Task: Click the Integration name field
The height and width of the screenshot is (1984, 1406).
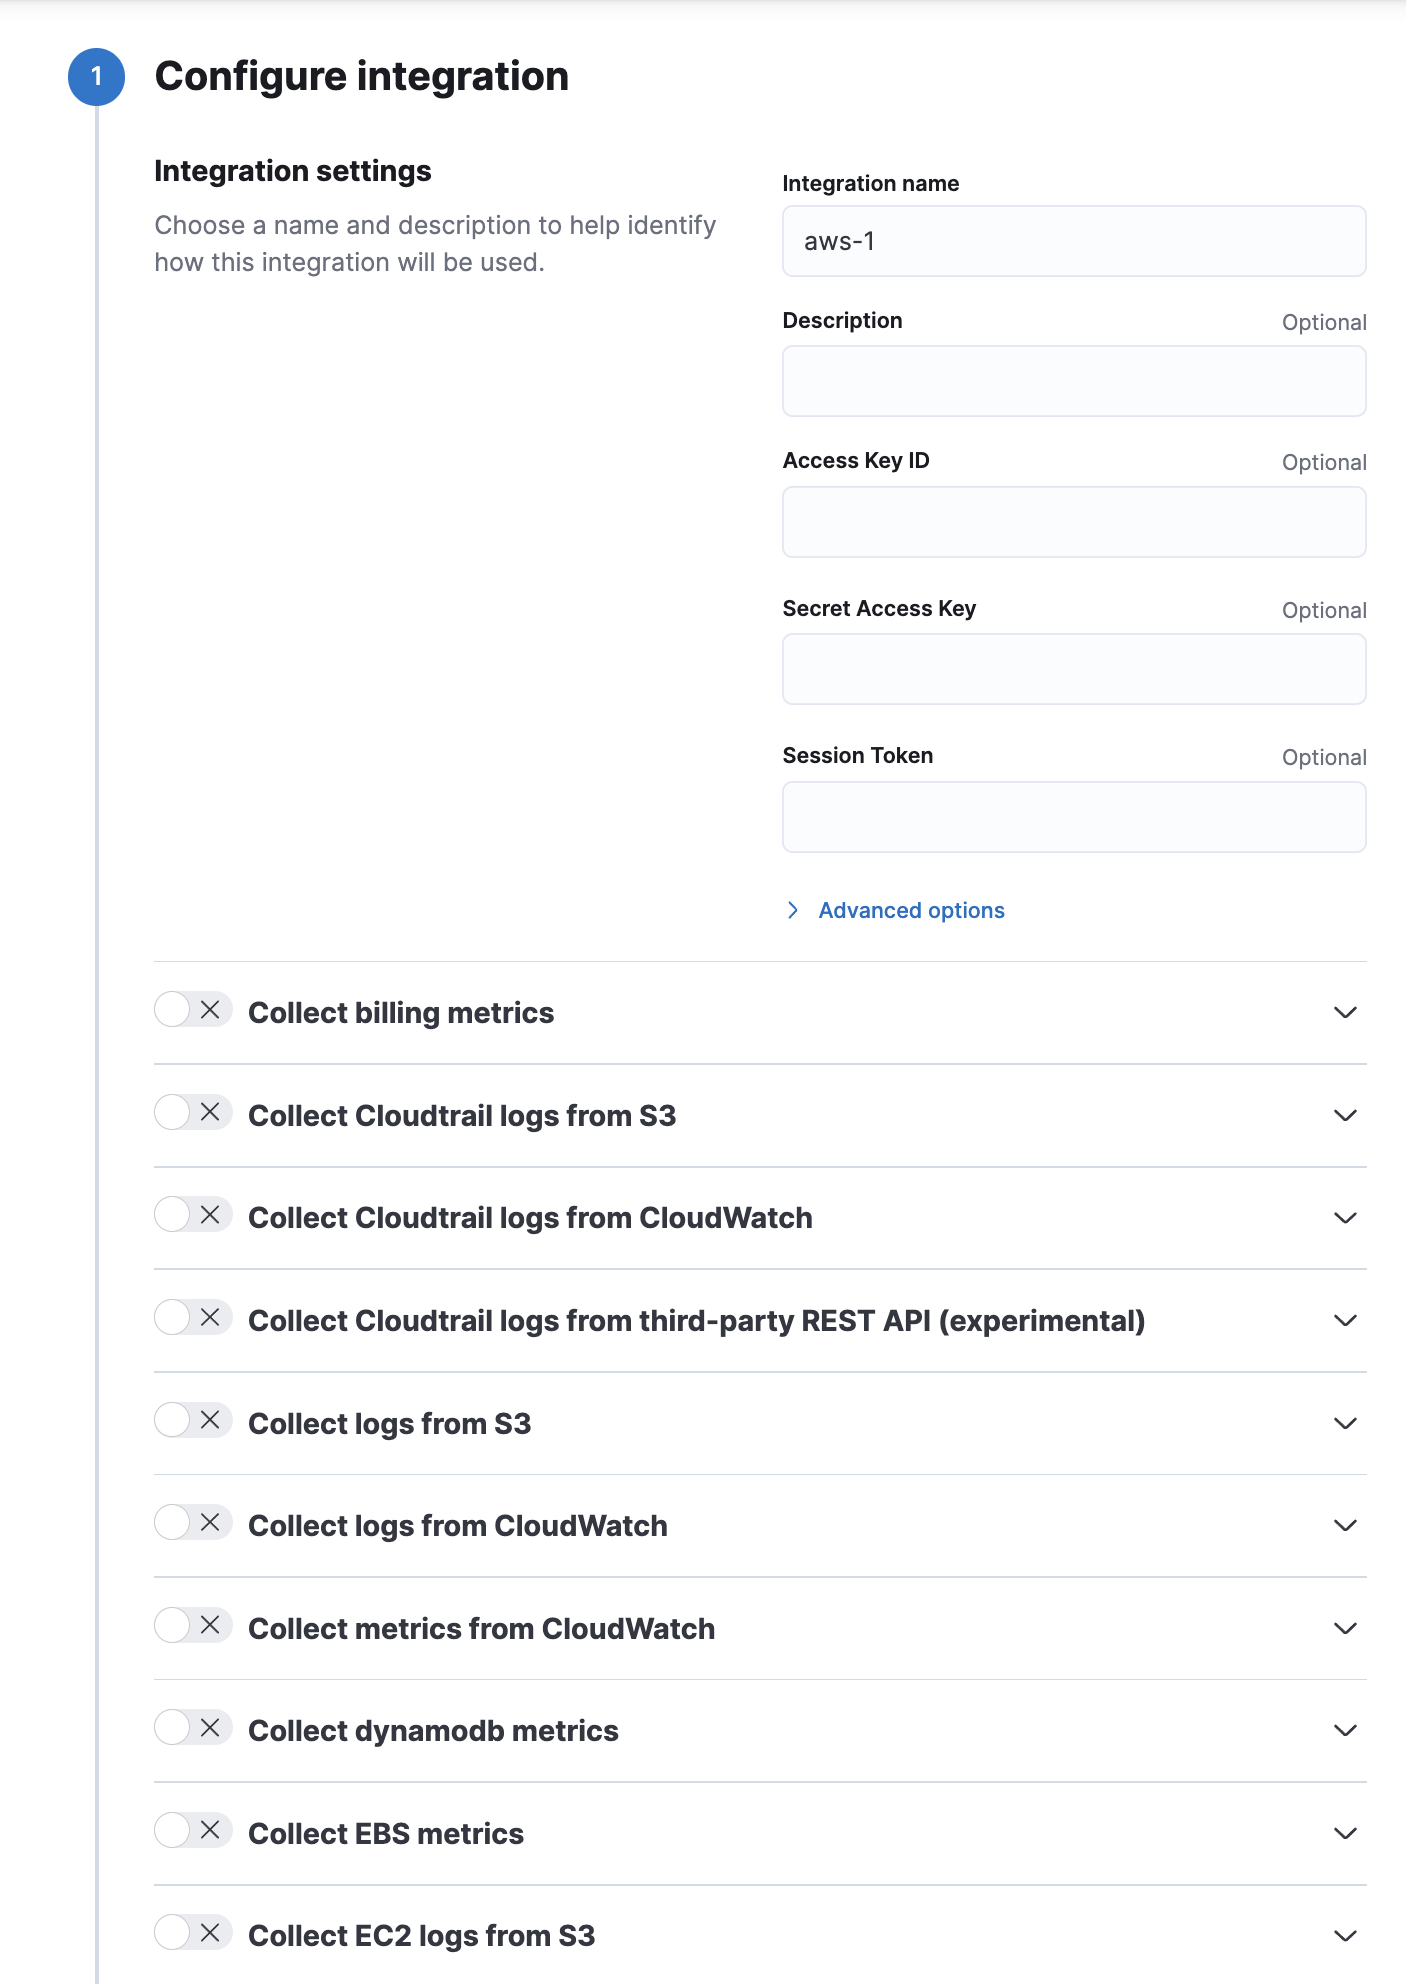Action: pyautogui.click(x=1074, y=241)
